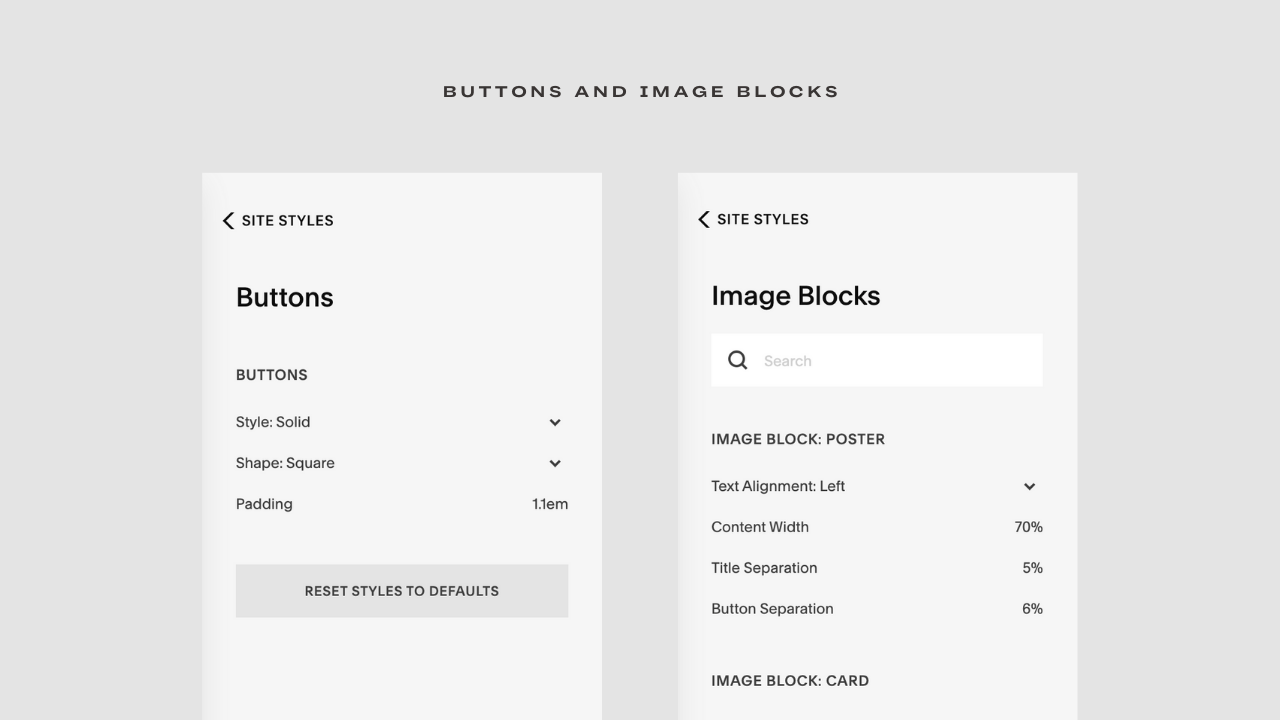Click the back chevron in Image Blocks panel

tap(703, 219)
